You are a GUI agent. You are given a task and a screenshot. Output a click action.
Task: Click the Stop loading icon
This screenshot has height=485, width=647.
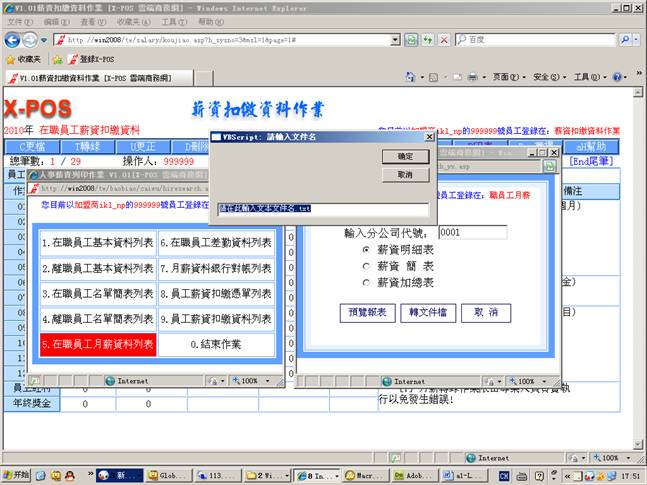click(444, 40)
